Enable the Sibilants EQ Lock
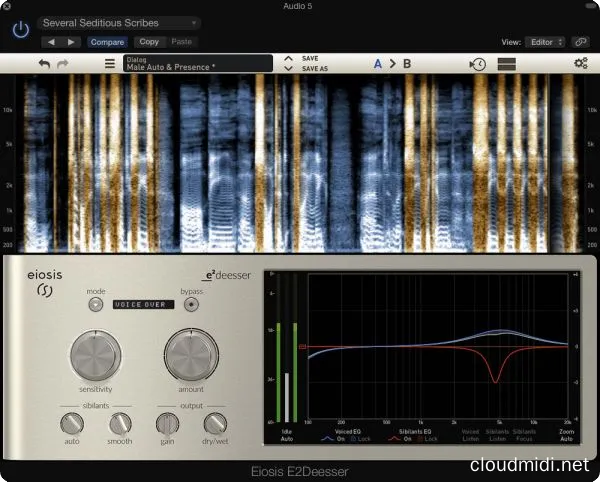The width and height of the screenshot is (600, 482). click(x=424, y=439)
